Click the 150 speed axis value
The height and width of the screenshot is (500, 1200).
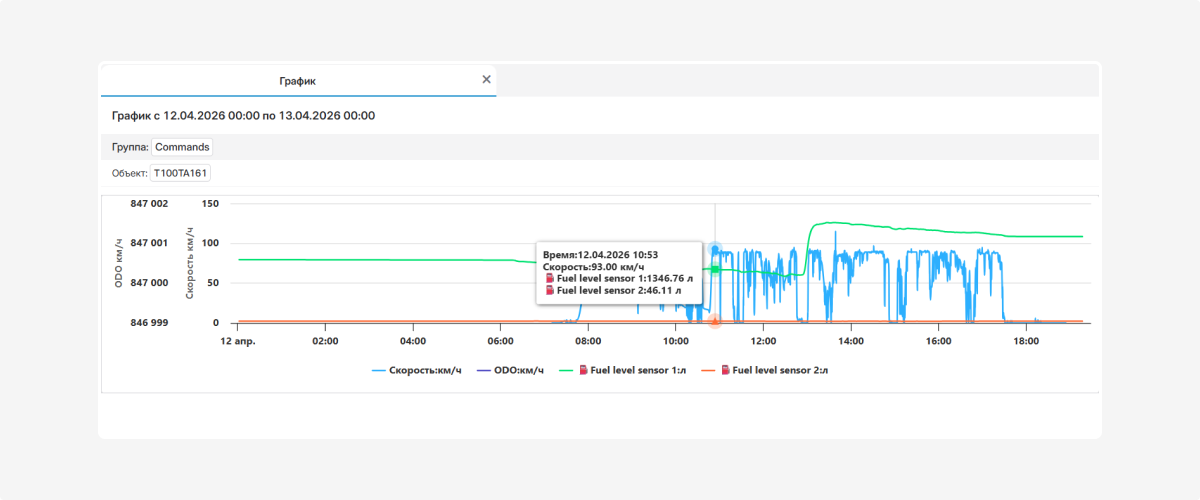point(210,203)
